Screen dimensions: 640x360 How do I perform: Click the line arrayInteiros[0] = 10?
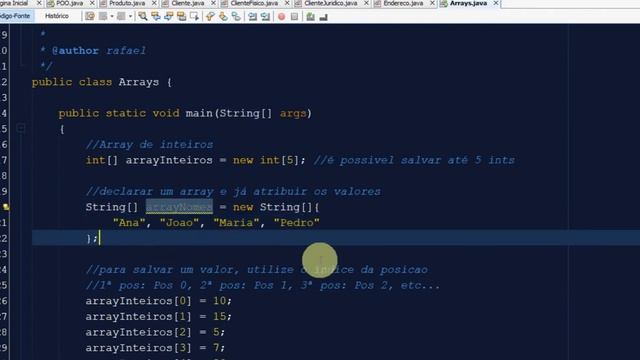pyautogui.click(x=158, y=301)
